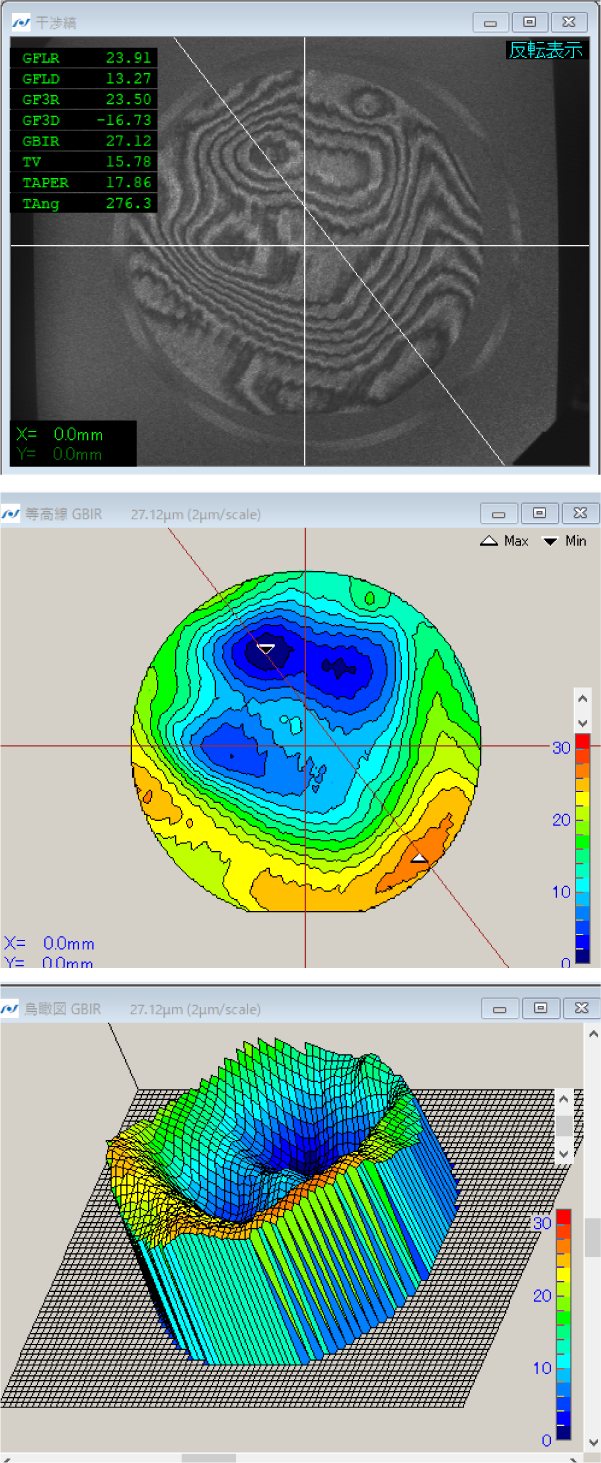601x1463 pixels.
Task: Click red top of contour color scale
Action: [582, 741]
